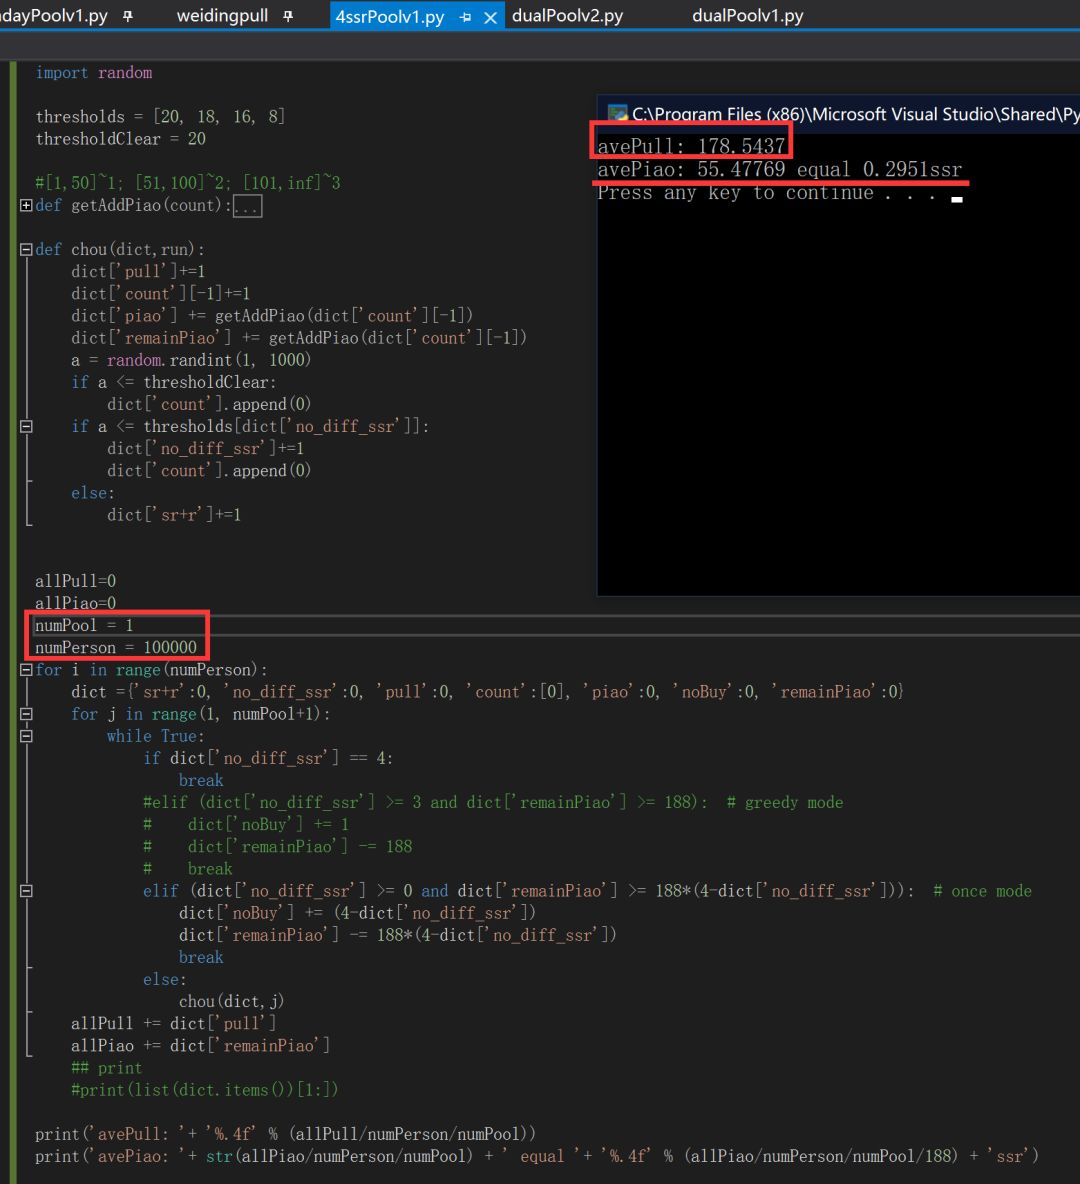Click the "print('avePiao: '" statement line
Viewport: 1080px width, 1184px height.
(x=537, y=1156)
